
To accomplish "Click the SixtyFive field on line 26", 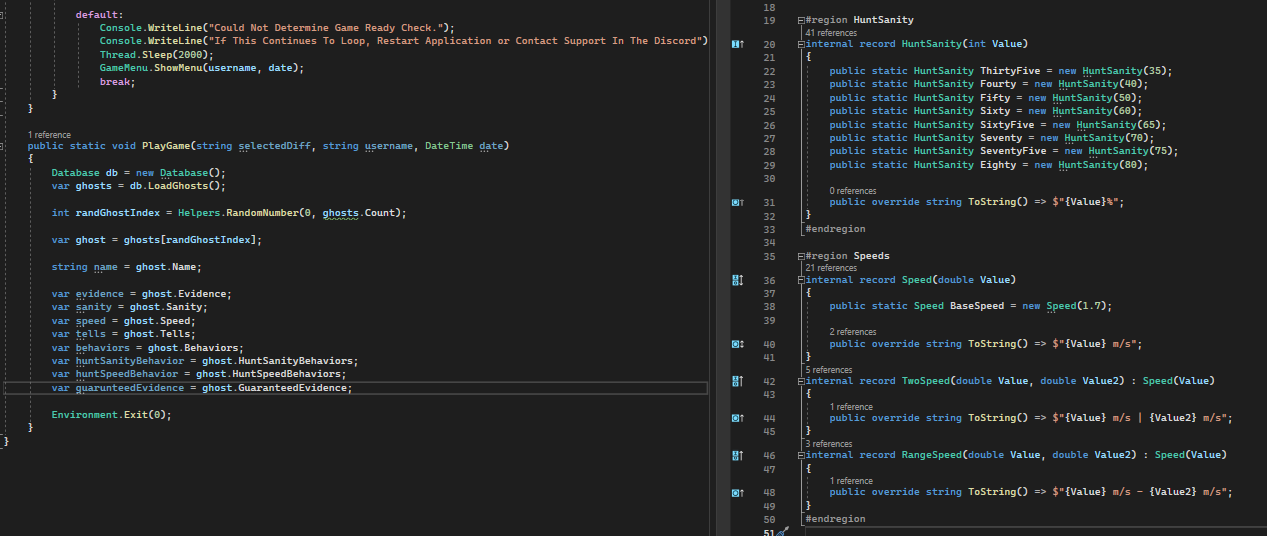I will [1007, 125].
